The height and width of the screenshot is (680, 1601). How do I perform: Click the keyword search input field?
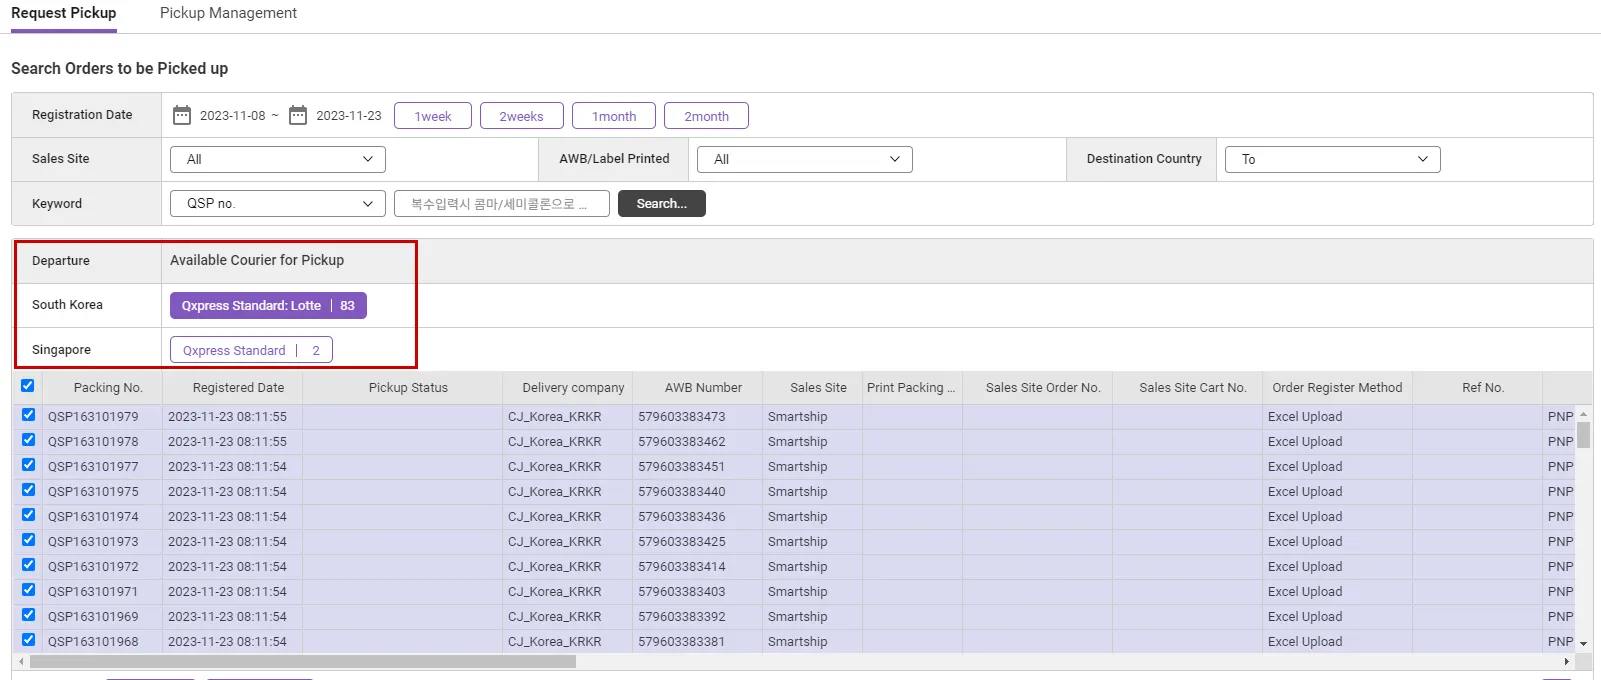click(501, 204)
